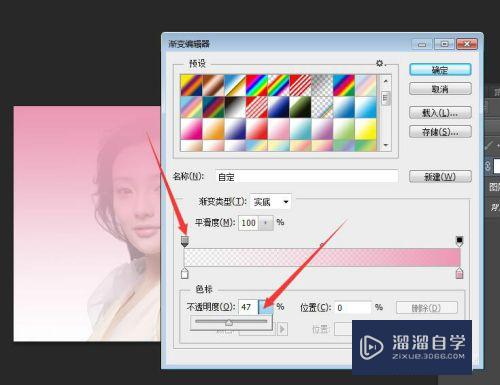Image resolution: width=500 pixels, height=385 pixels.
Task: Click presets scrollbar up arrow
Action: pyautogui.click(x=386, y=81)
